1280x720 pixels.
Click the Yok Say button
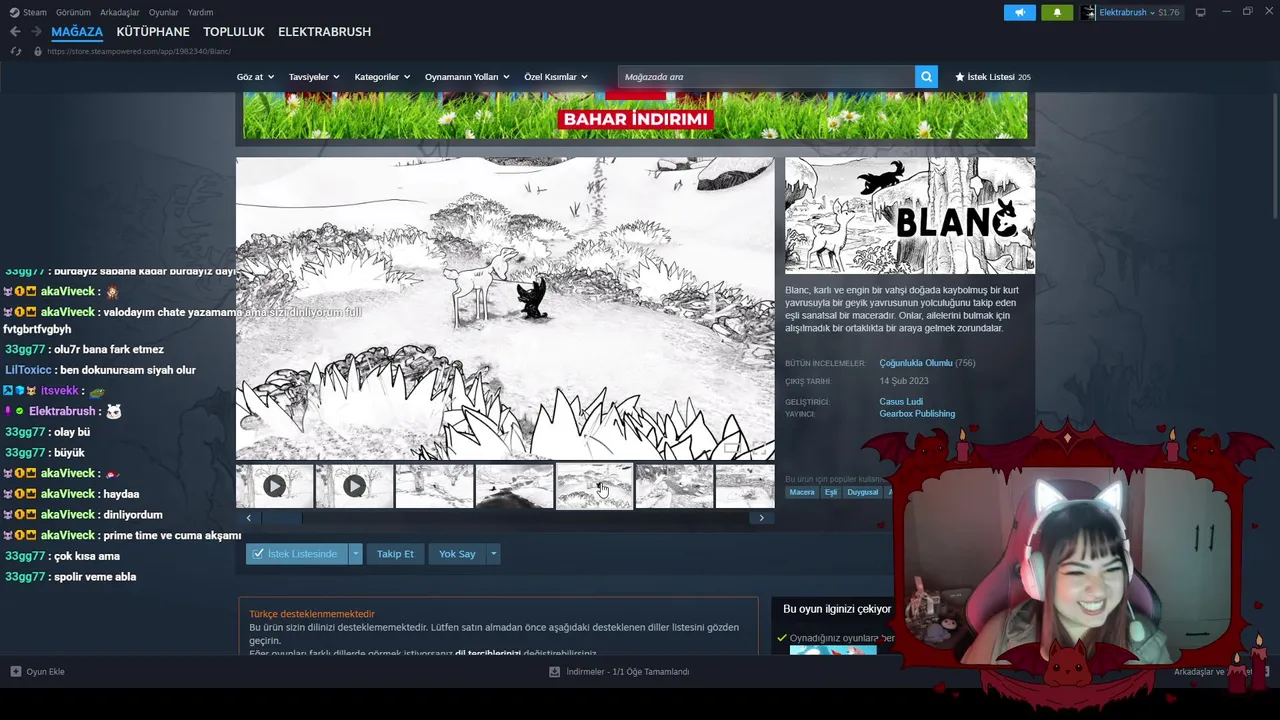click(457, 554)
